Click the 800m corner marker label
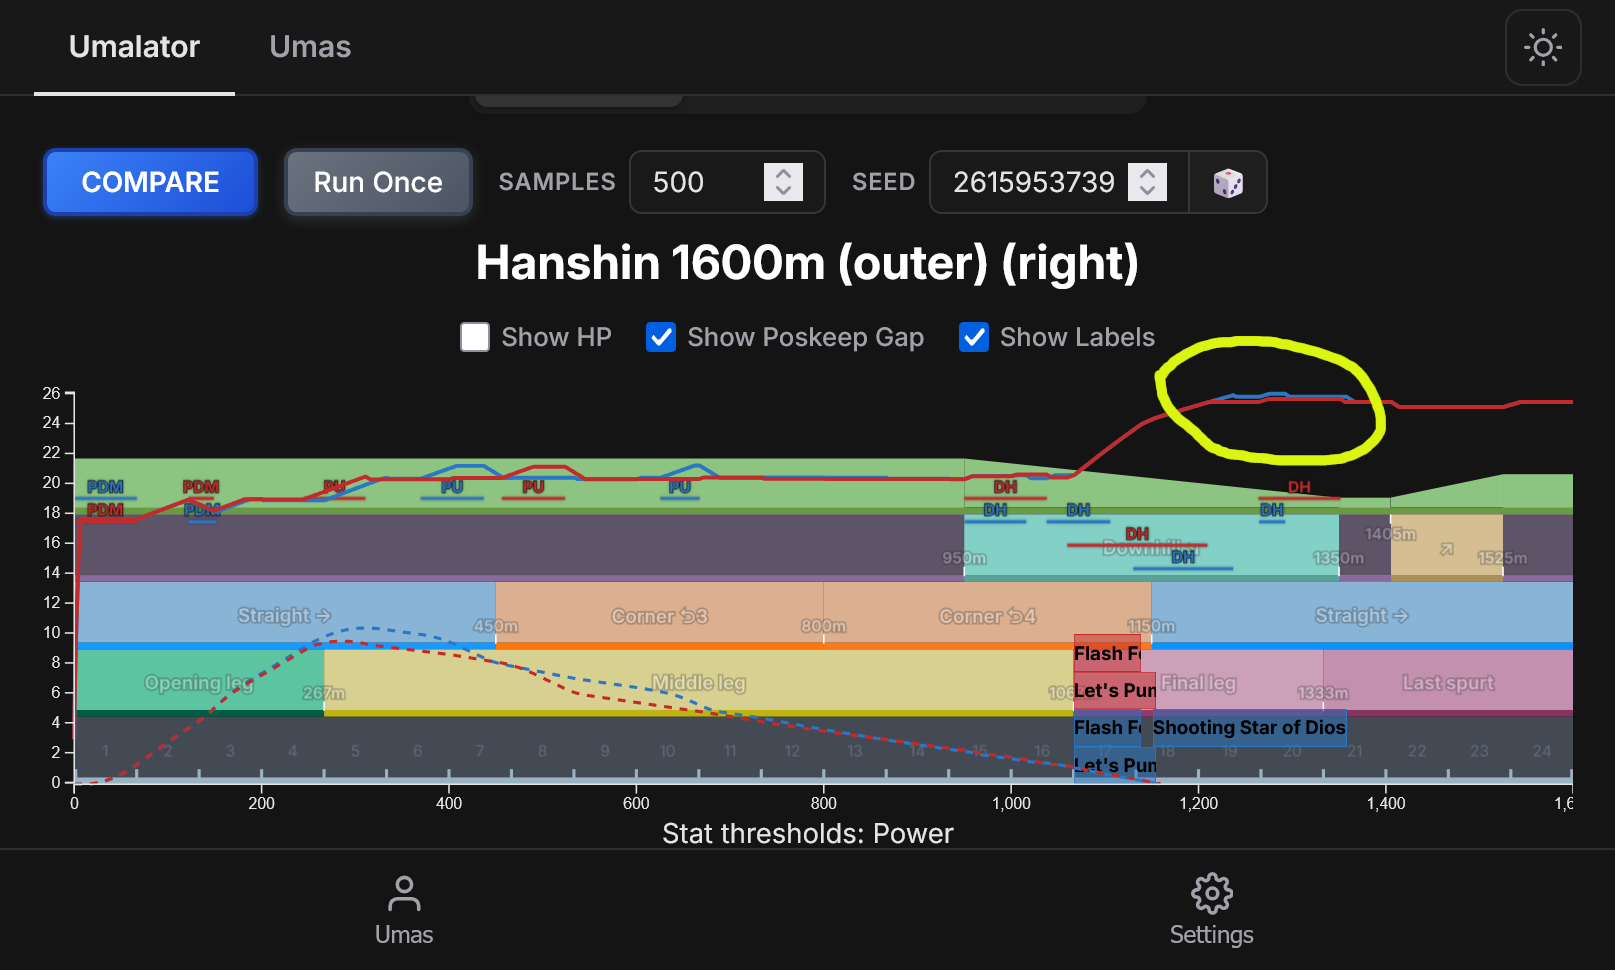1615x970 pixels. pos(823,626)
